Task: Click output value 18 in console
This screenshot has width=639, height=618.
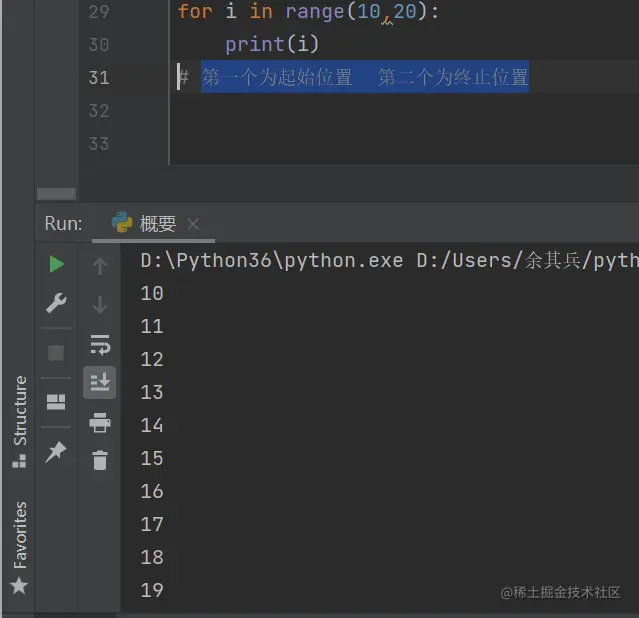Action: [x=152, y=557]
